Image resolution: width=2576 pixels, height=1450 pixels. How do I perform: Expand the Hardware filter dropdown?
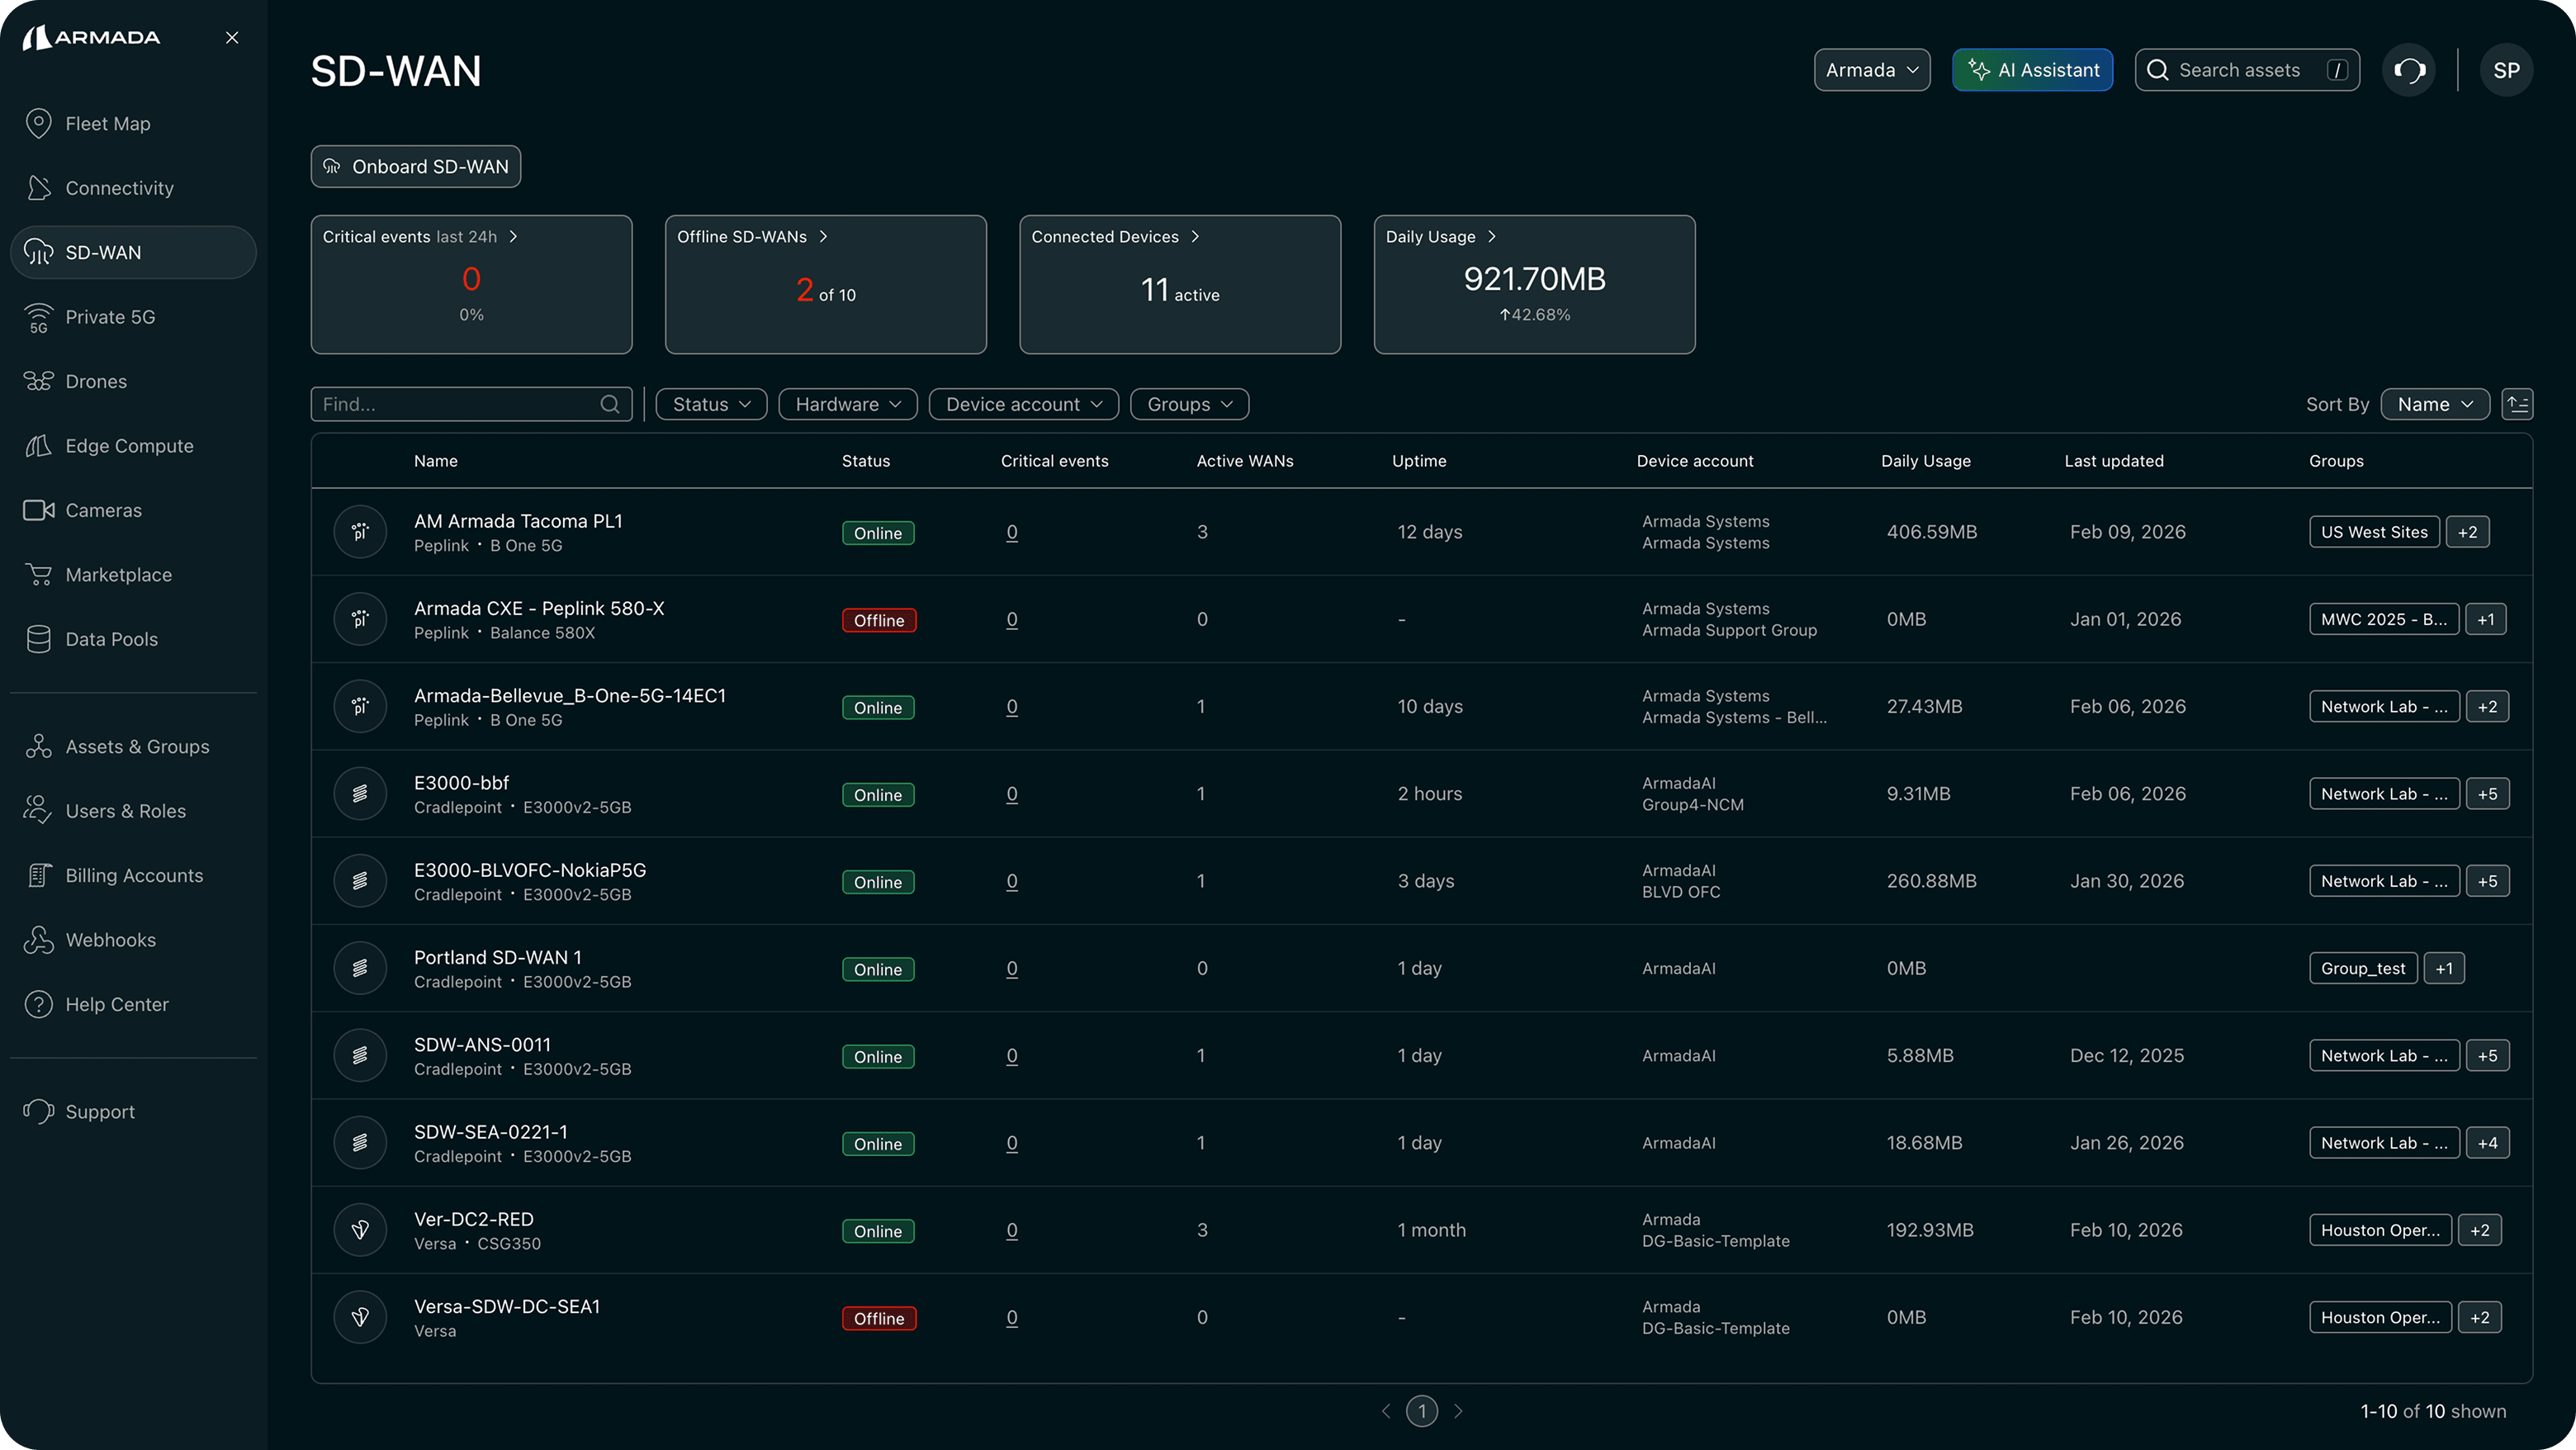click(847, 404)
